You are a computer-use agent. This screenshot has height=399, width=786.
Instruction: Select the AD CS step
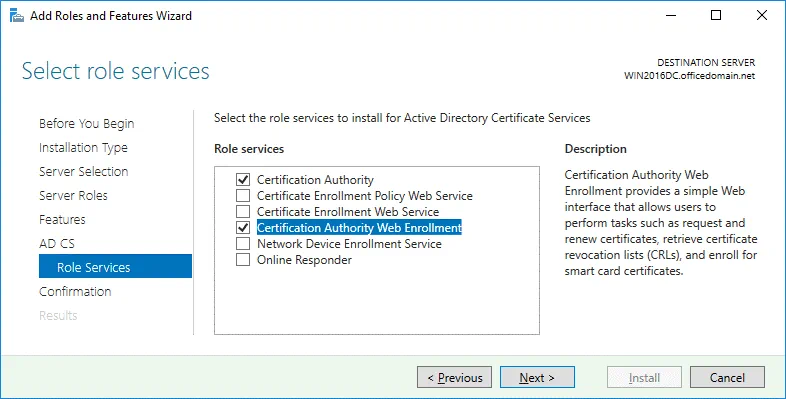pos(57,244)
